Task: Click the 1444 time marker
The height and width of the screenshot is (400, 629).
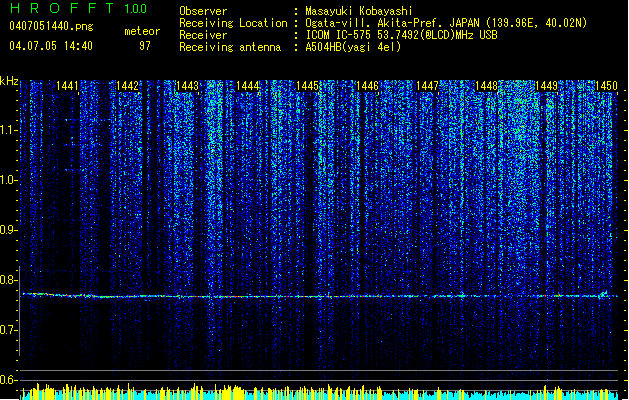Action: click(248, 86)
